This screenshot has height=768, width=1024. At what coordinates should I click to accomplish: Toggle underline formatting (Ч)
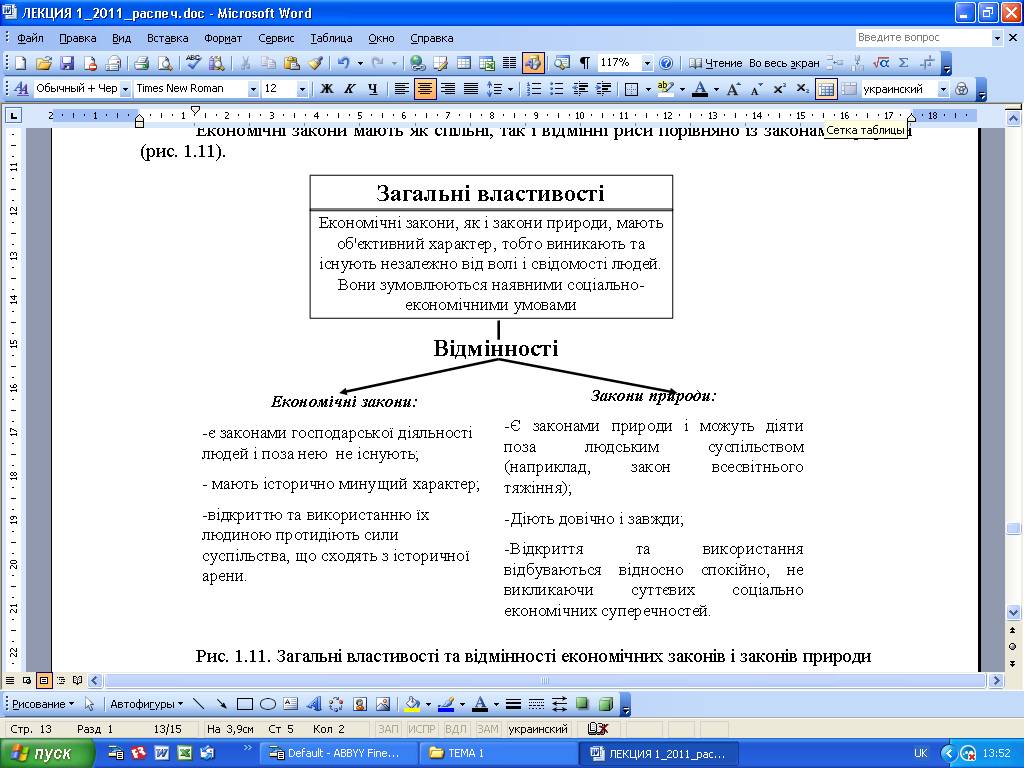point(372,89)
